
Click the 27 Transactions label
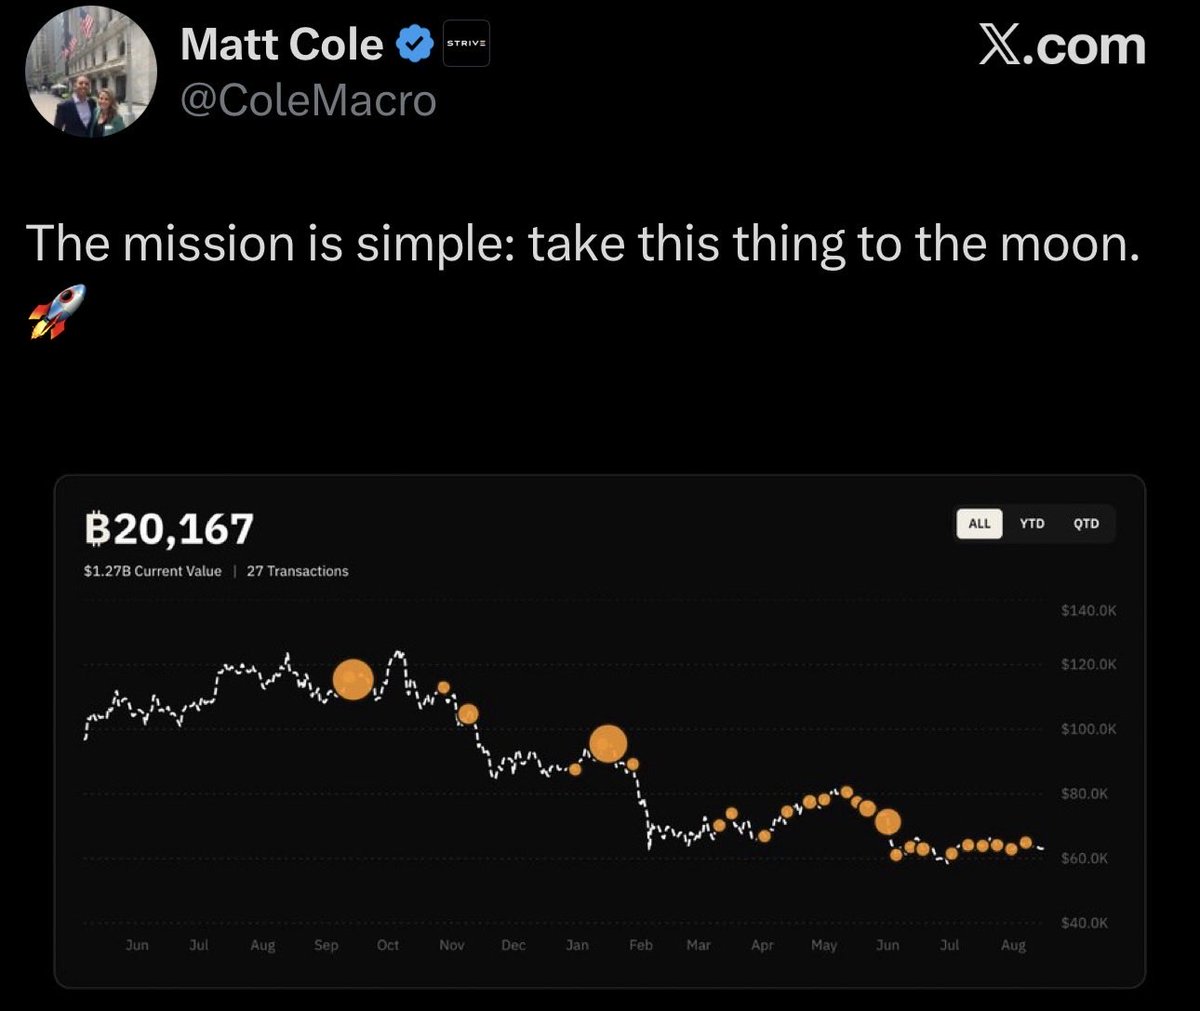(297, 571)
